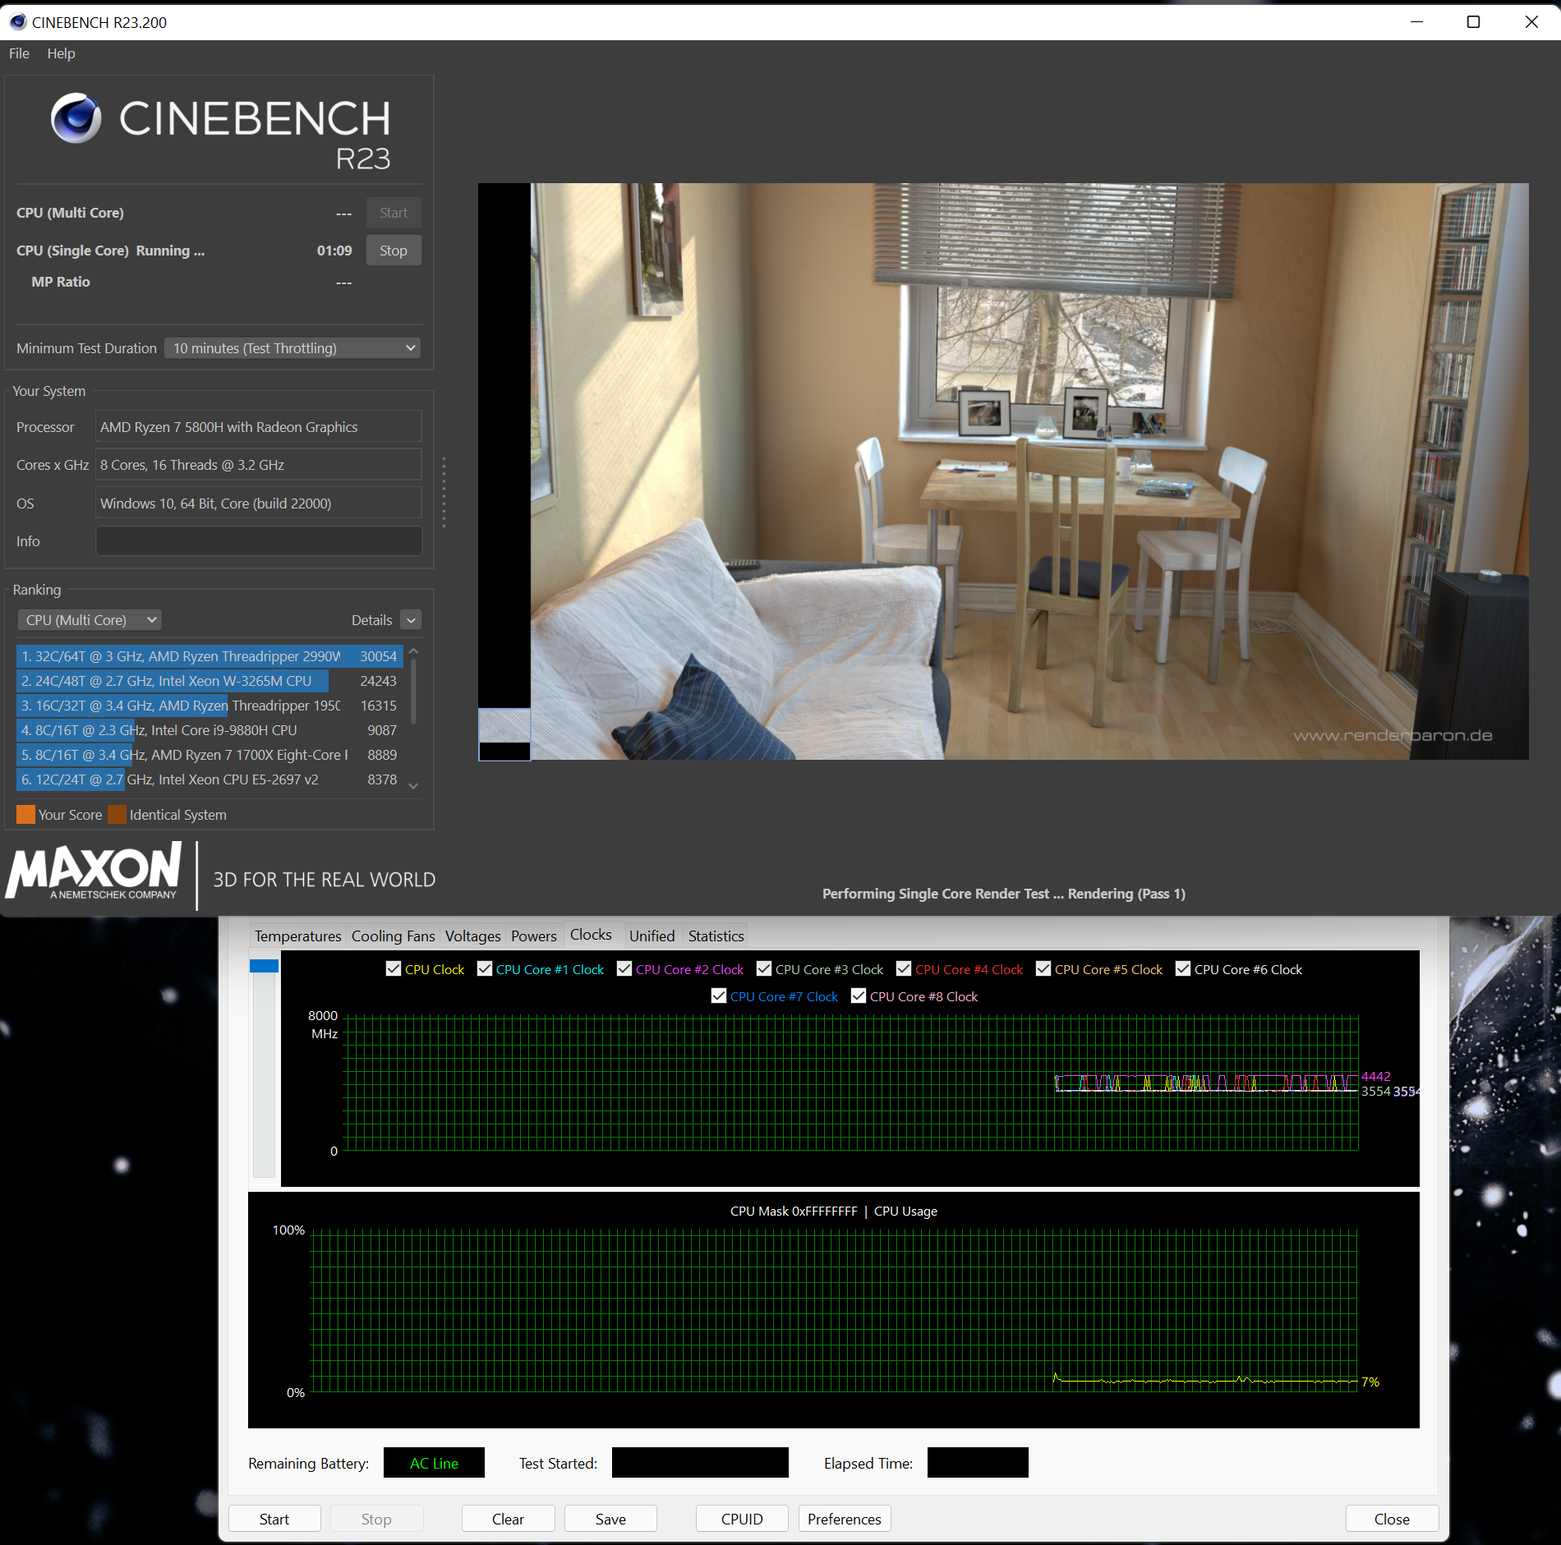The height and width of the screenshot is (1545, 1561).
Task: Select the Clocks tab
Action: click(591, 934)
